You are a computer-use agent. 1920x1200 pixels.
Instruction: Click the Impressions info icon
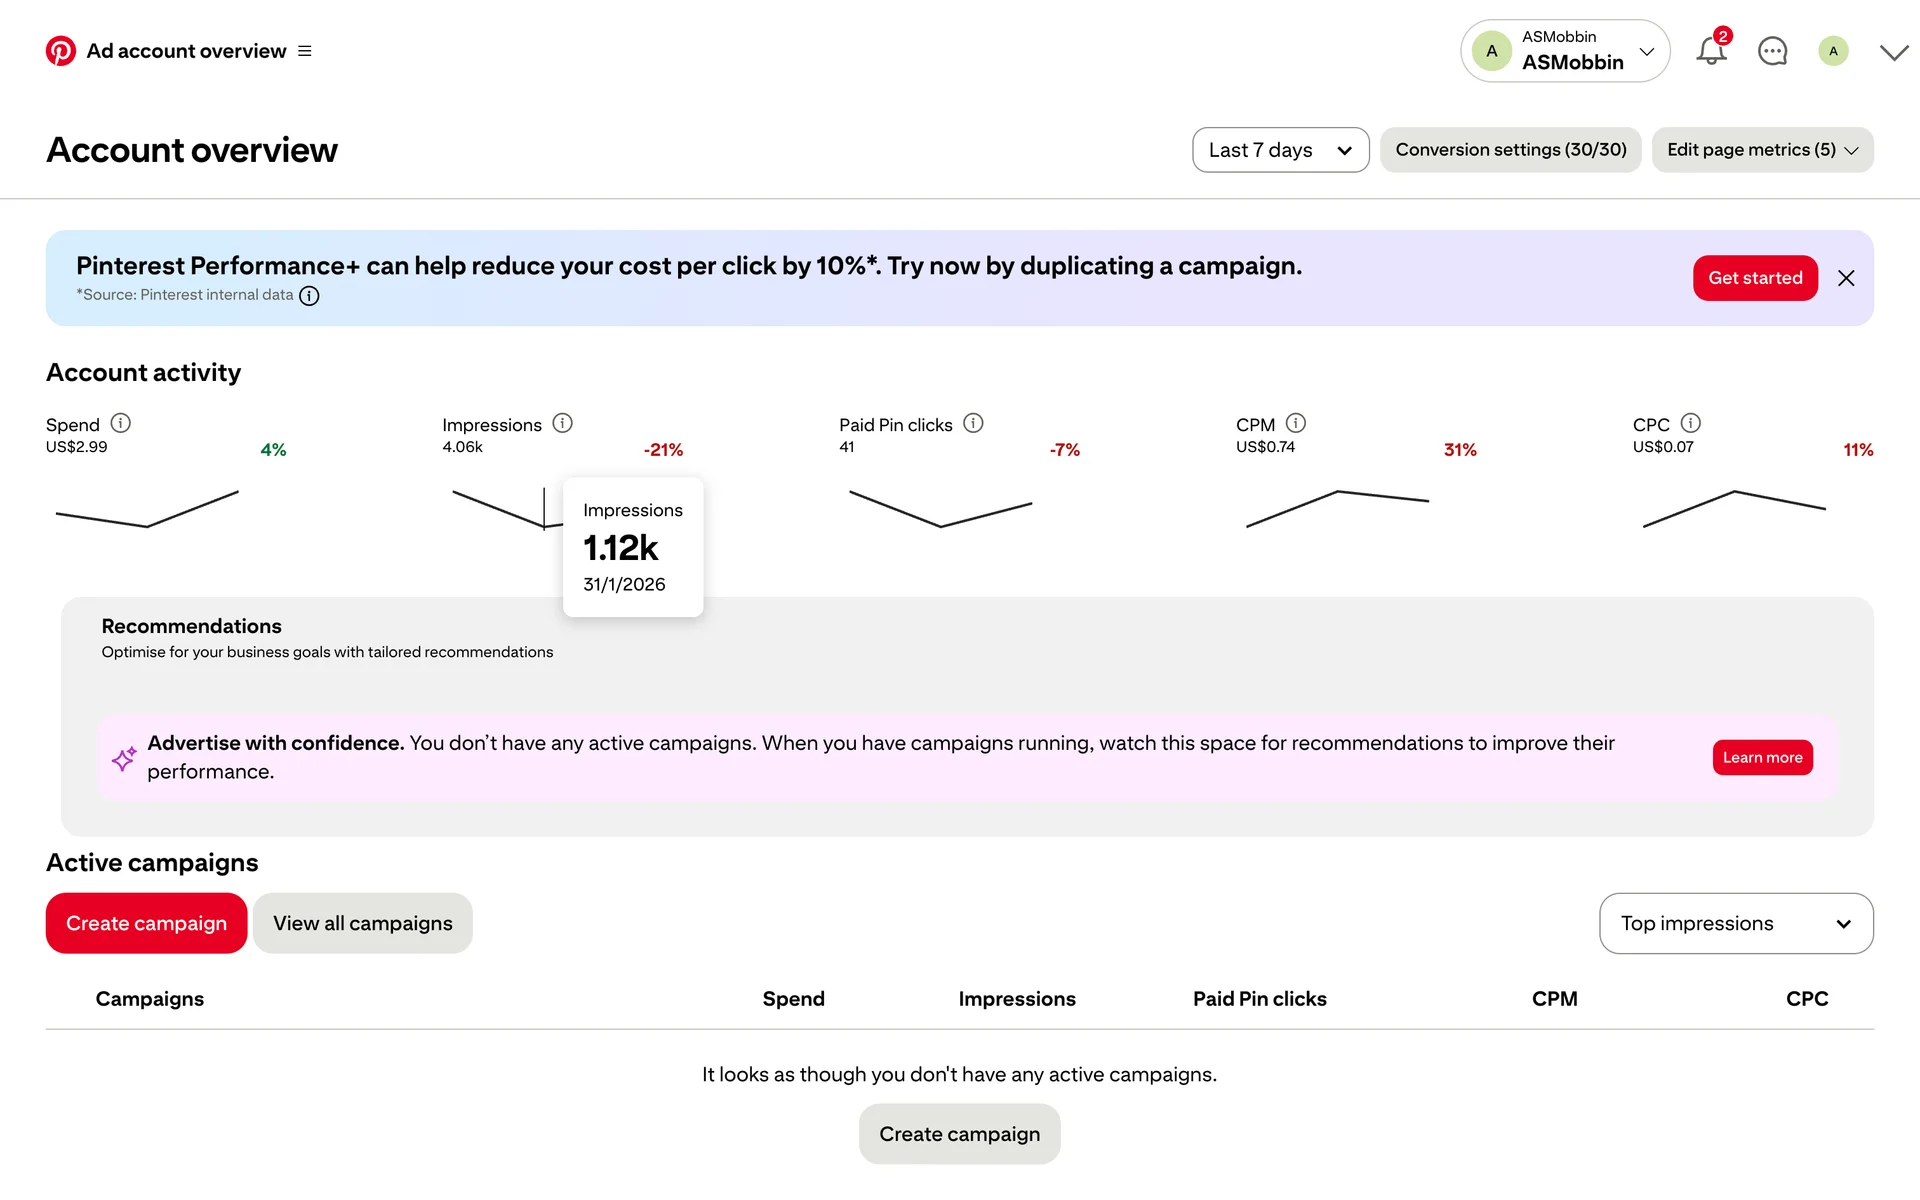(x=563, y=423)
